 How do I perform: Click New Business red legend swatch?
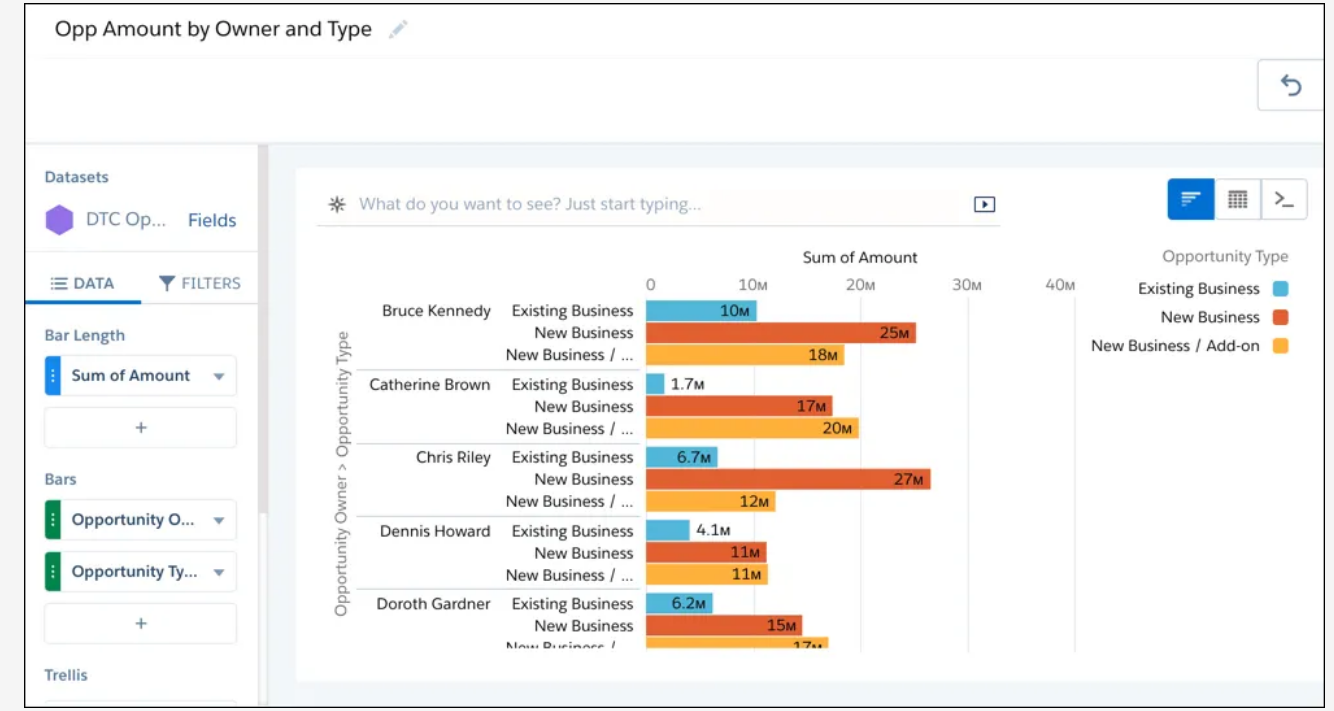click(x=1280, y=317)
